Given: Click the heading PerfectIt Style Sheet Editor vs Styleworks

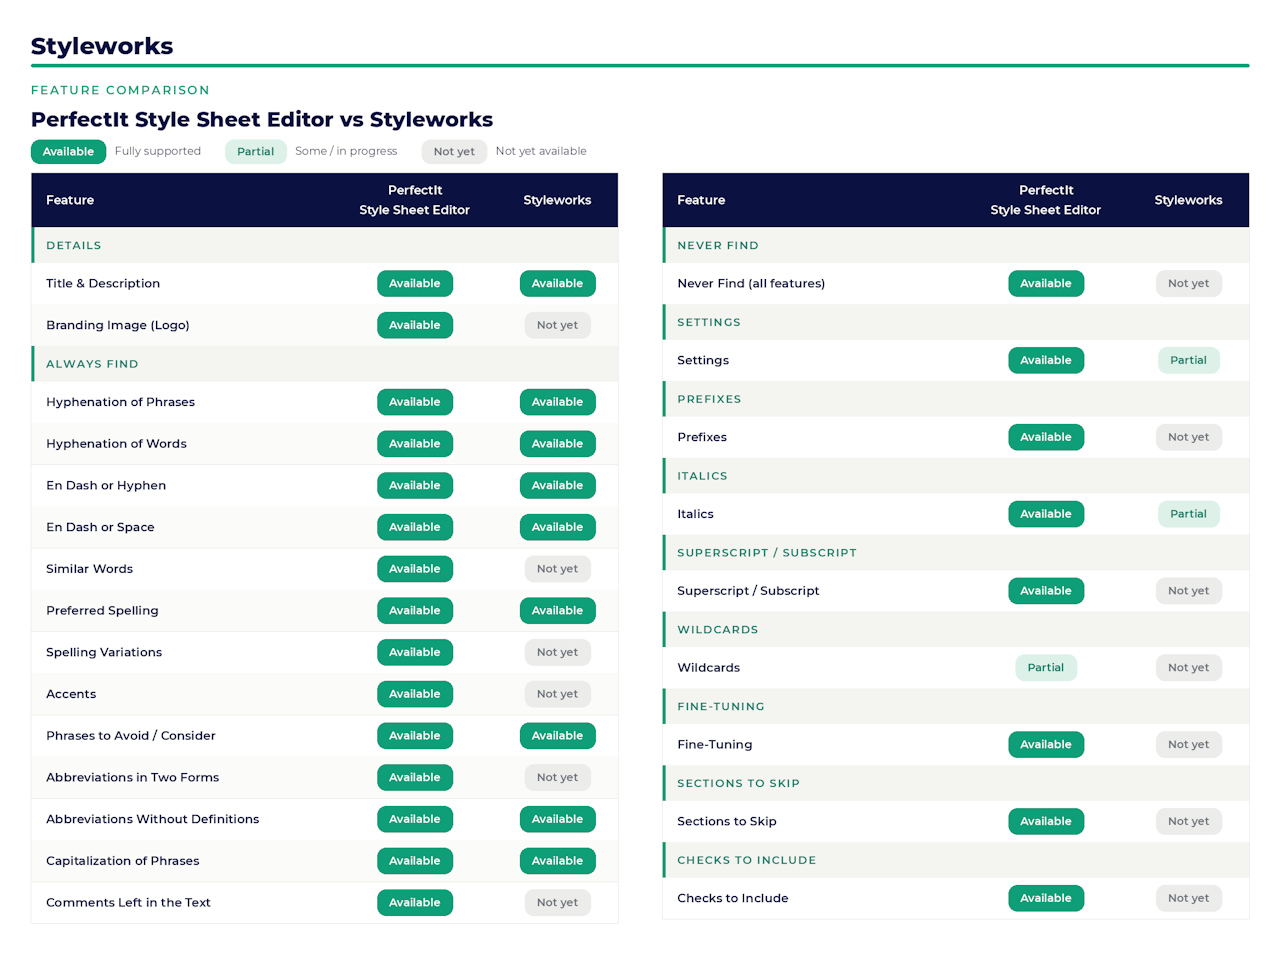Looking at the screenshot, I should click(x=262, y=120).
